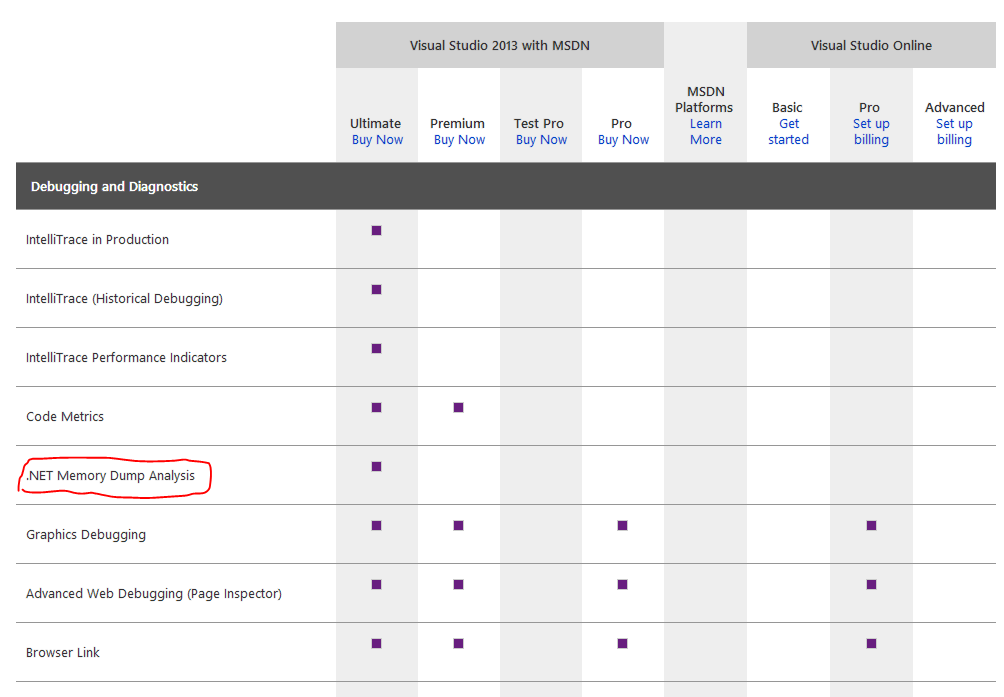Click Ultimate marker for Graphics Debugging
Screen dimensions: 1004x697
[x=376, y=525]
